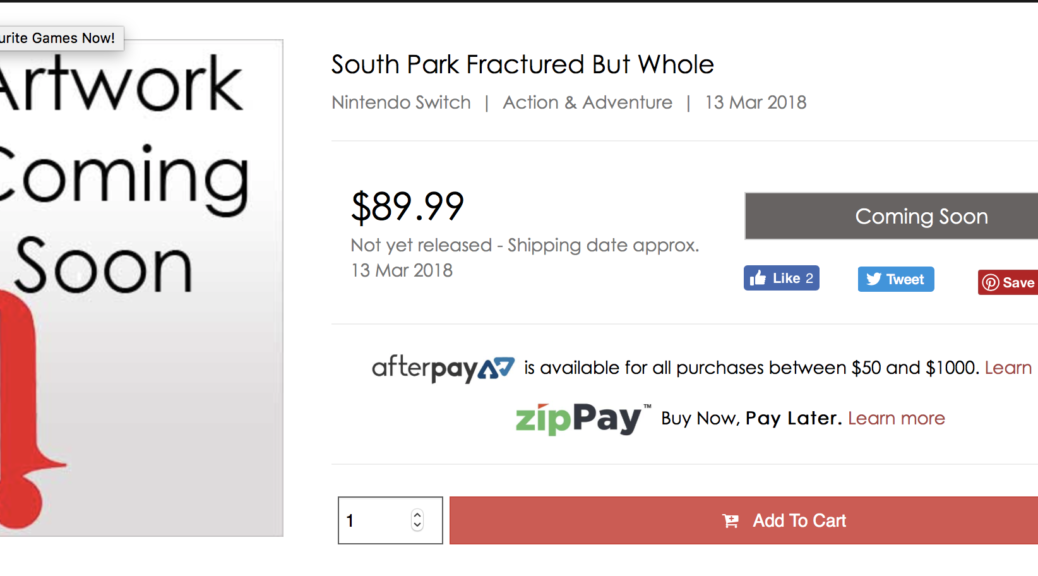The width and height of the screenshot is (1038, 576).
Task: Open the zipPay Learn more link
Action: point(896,418)
